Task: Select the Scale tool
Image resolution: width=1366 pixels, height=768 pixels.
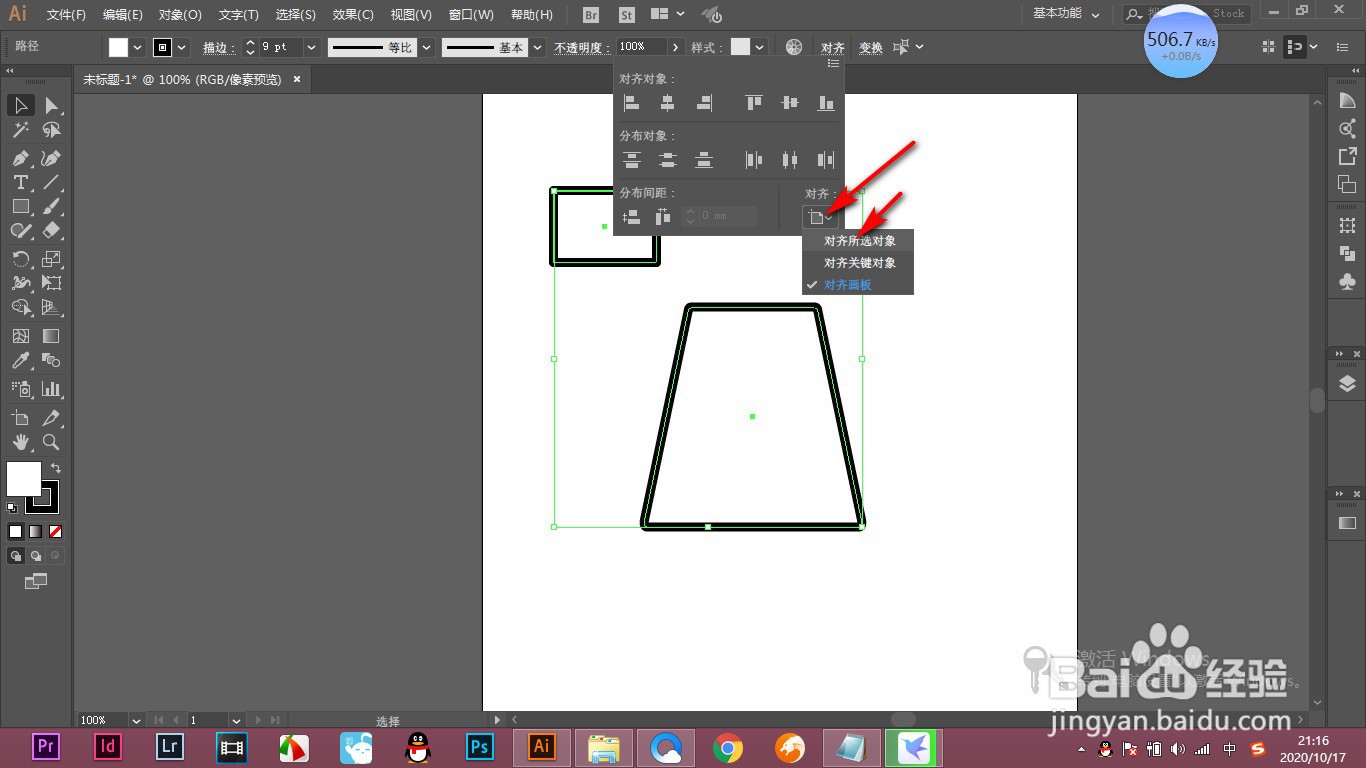Action: (x=51, y=259)
